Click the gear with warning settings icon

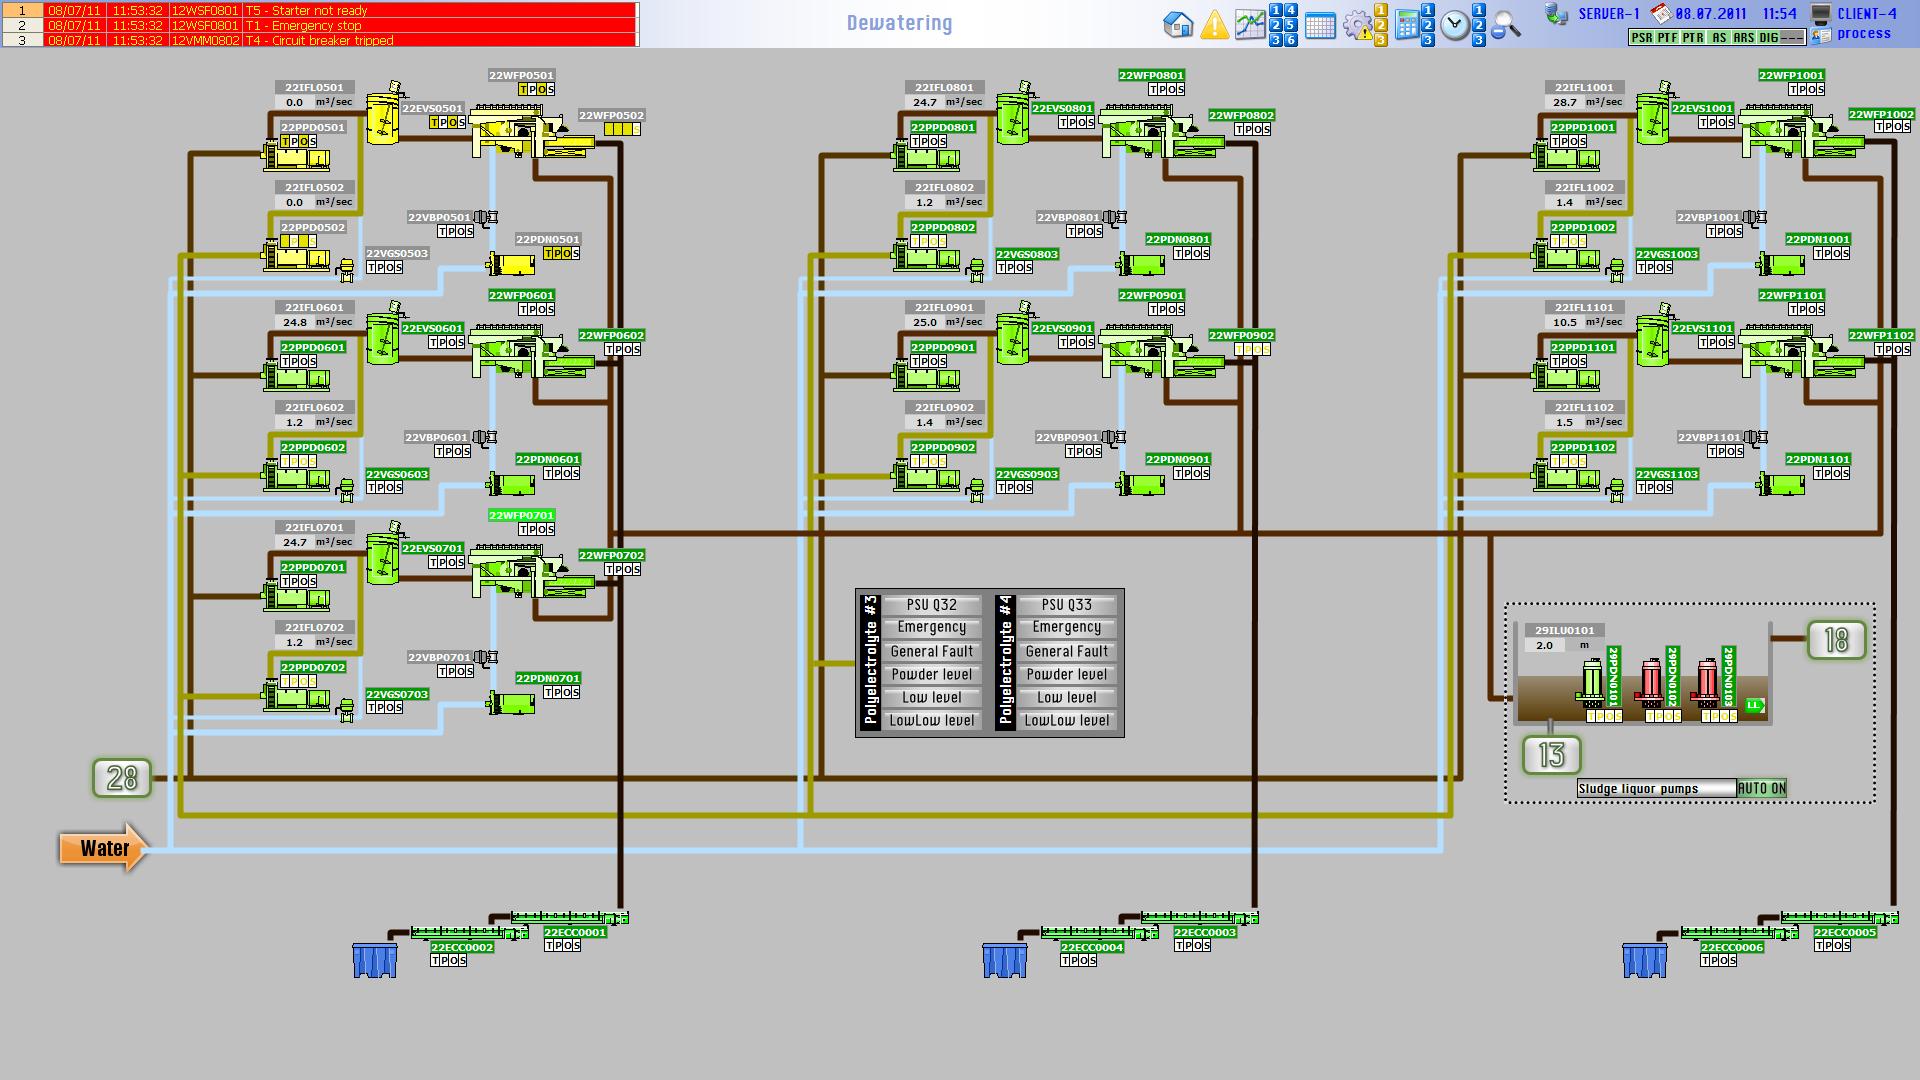tap(1357, 25)
